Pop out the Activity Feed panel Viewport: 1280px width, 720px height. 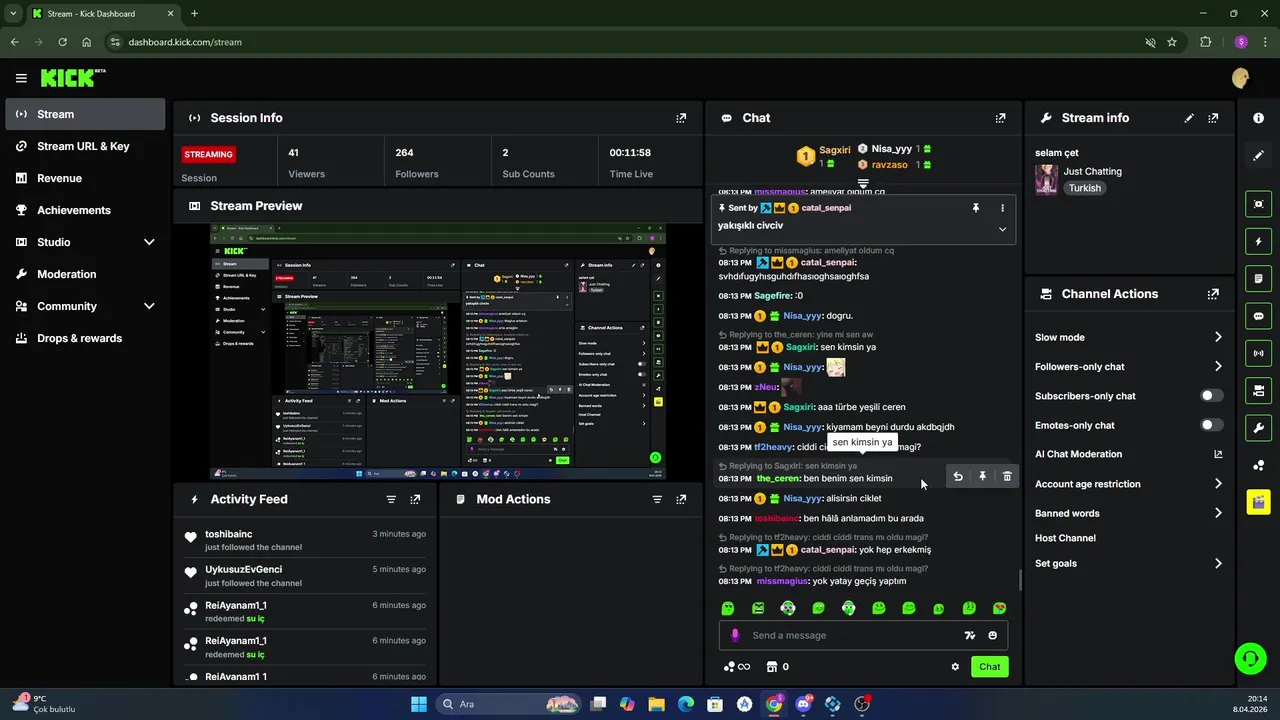pos(415,499)
